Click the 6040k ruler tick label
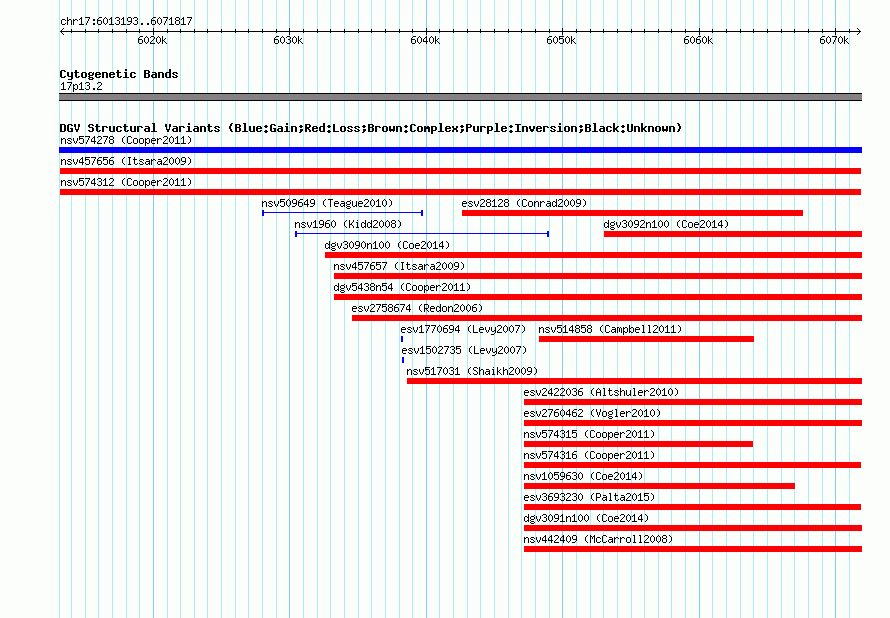The image size is (890, 618). (x=425, y=40)
